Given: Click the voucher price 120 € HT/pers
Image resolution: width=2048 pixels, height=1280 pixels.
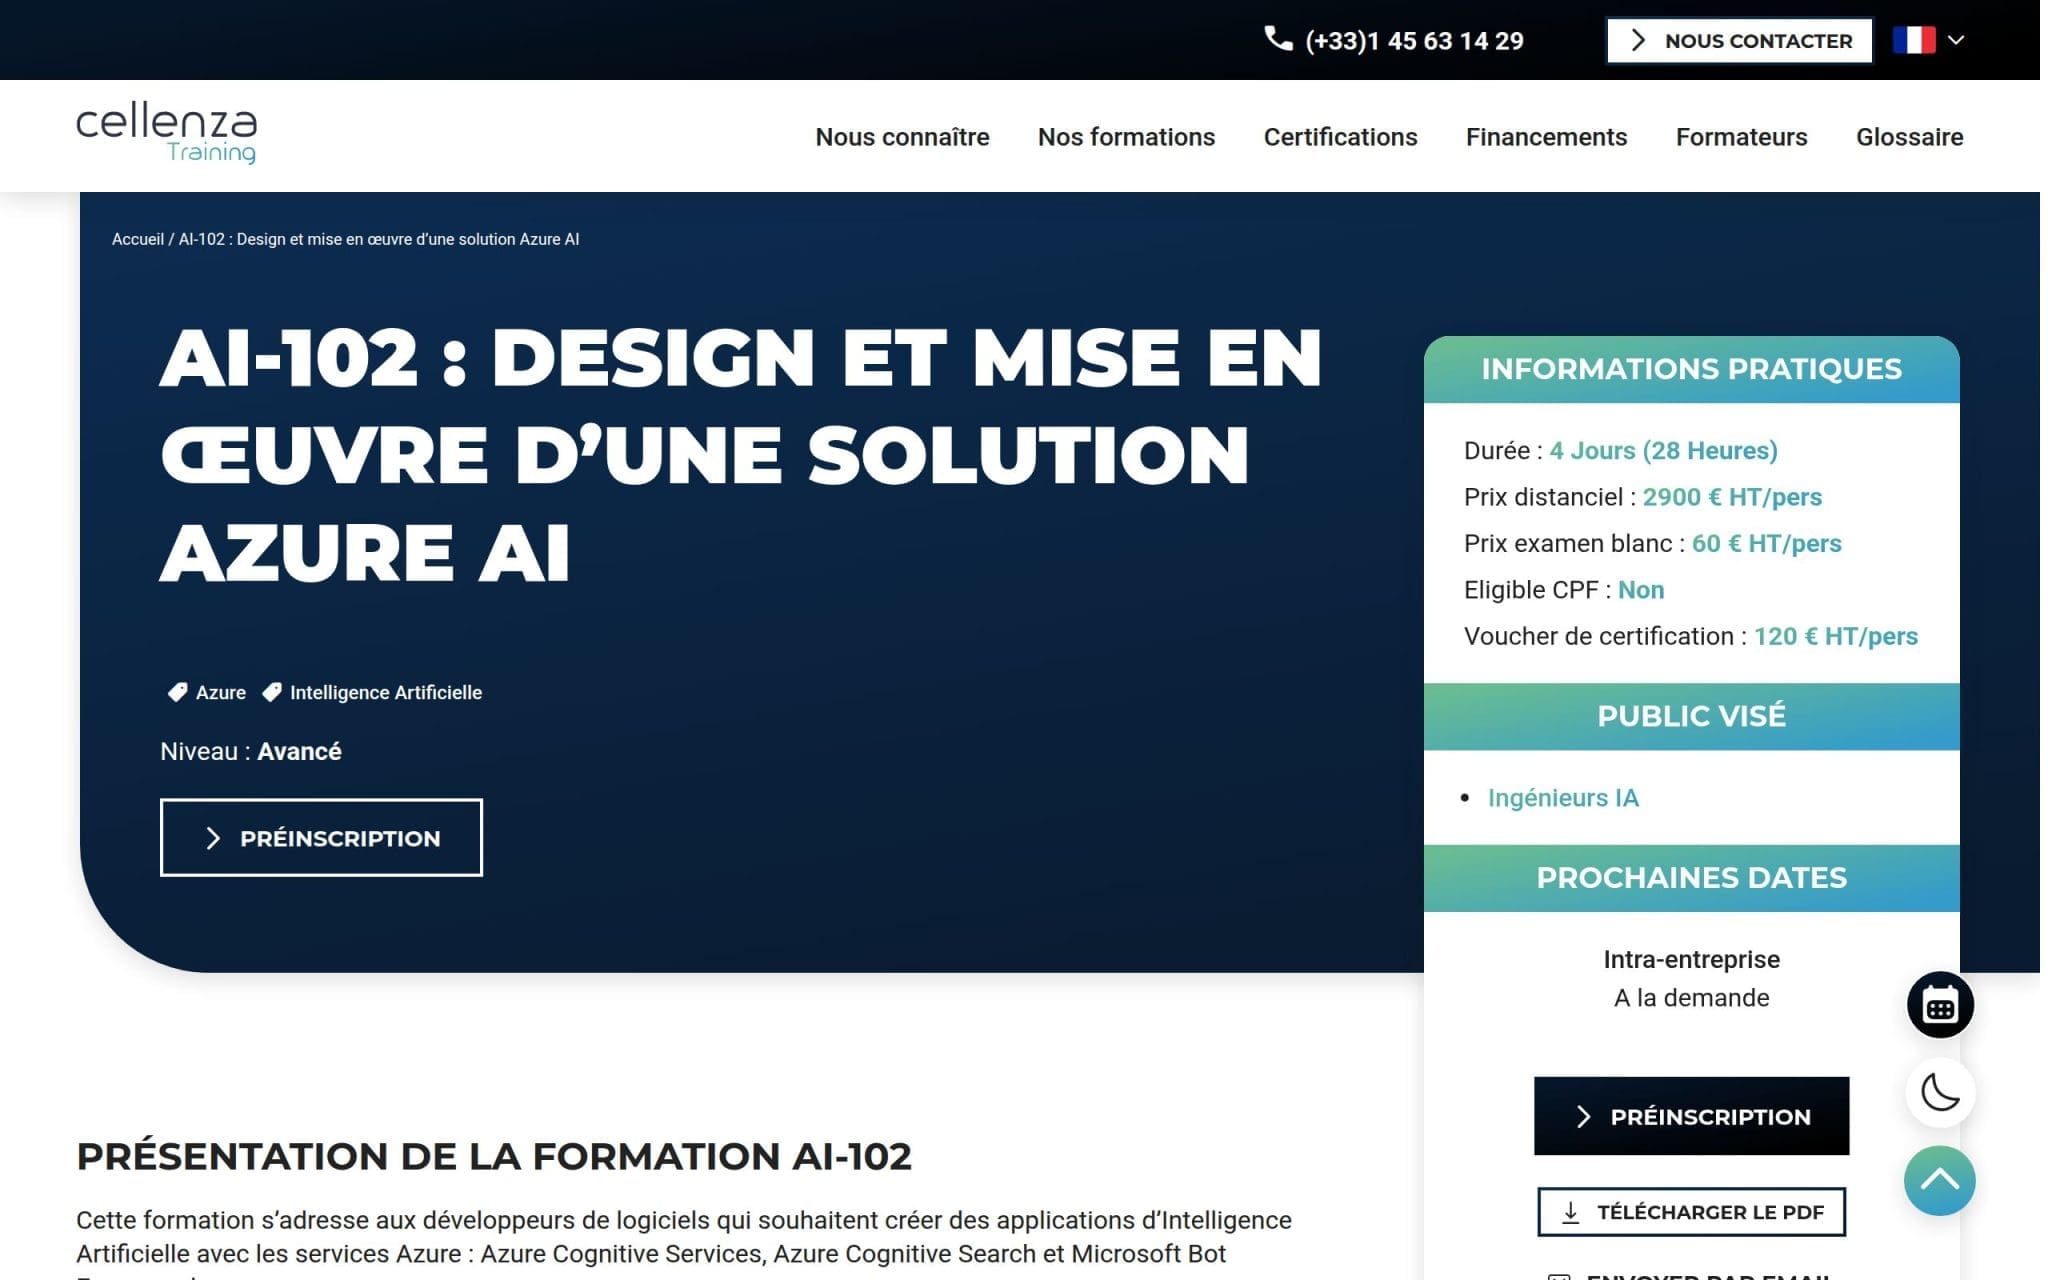Looking at the screenshot, I should tap(1835, 636).
